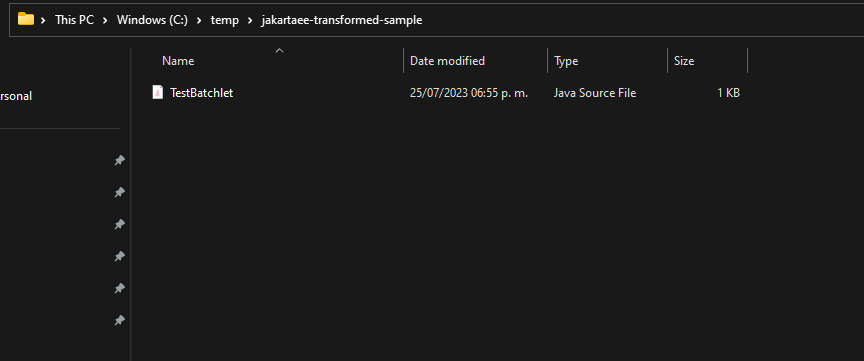Click the last pin icon in the sidebar
This screenshot has width=864, height=361.
(119, 320)
